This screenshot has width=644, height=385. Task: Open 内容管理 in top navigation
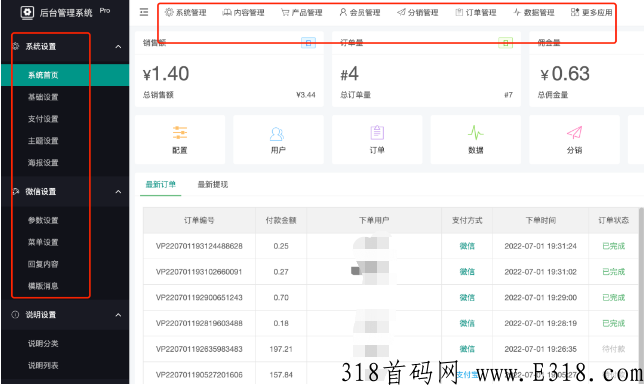click(244, 13)
